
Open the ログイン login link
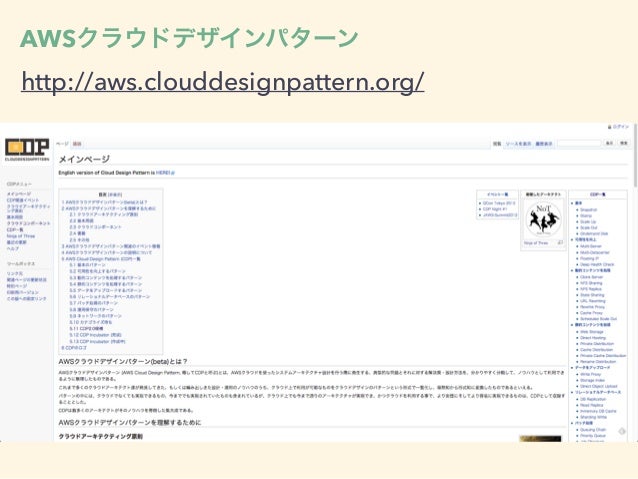[x=621, y=127]
